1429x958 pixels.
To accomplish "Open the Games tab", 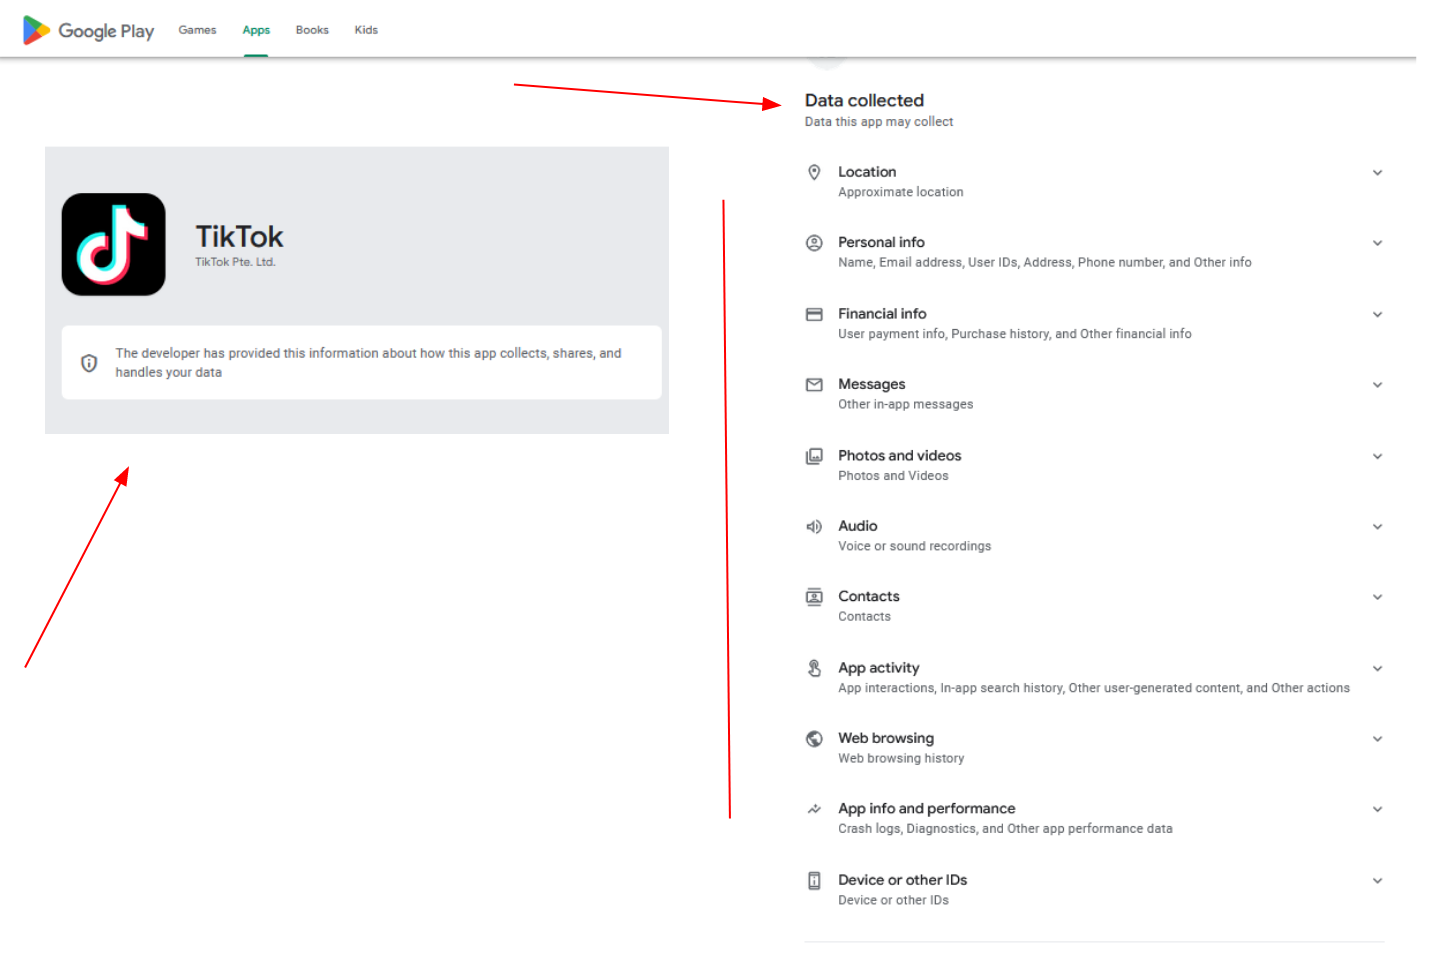I will pos(197,30).
